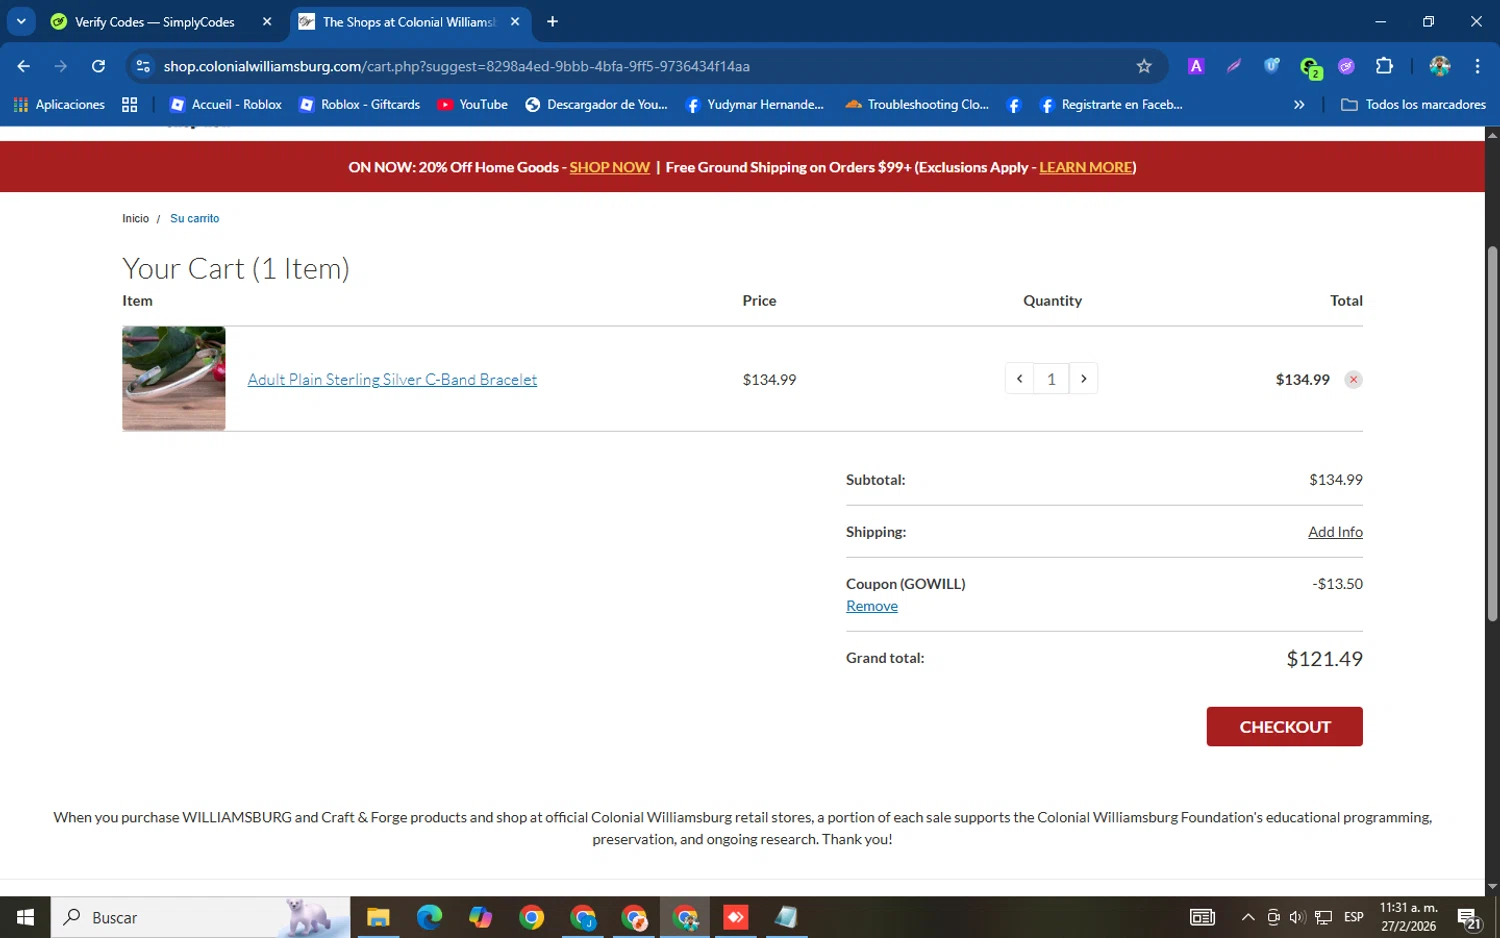Screen dimensions: 1500x938
Task: Expand the tab search dropdown arrow
Action: [21, 21]
